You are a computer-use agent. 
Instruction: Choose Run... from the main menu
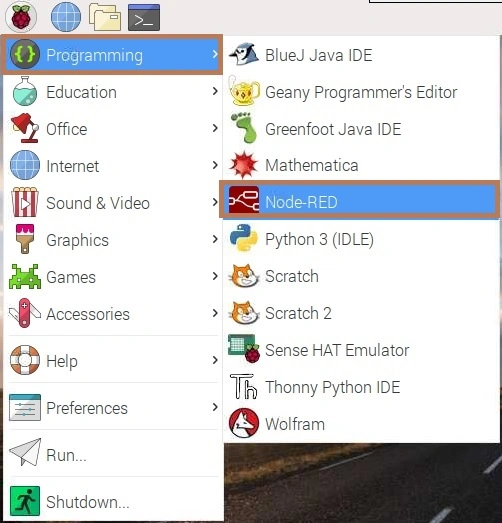(112, 455)
